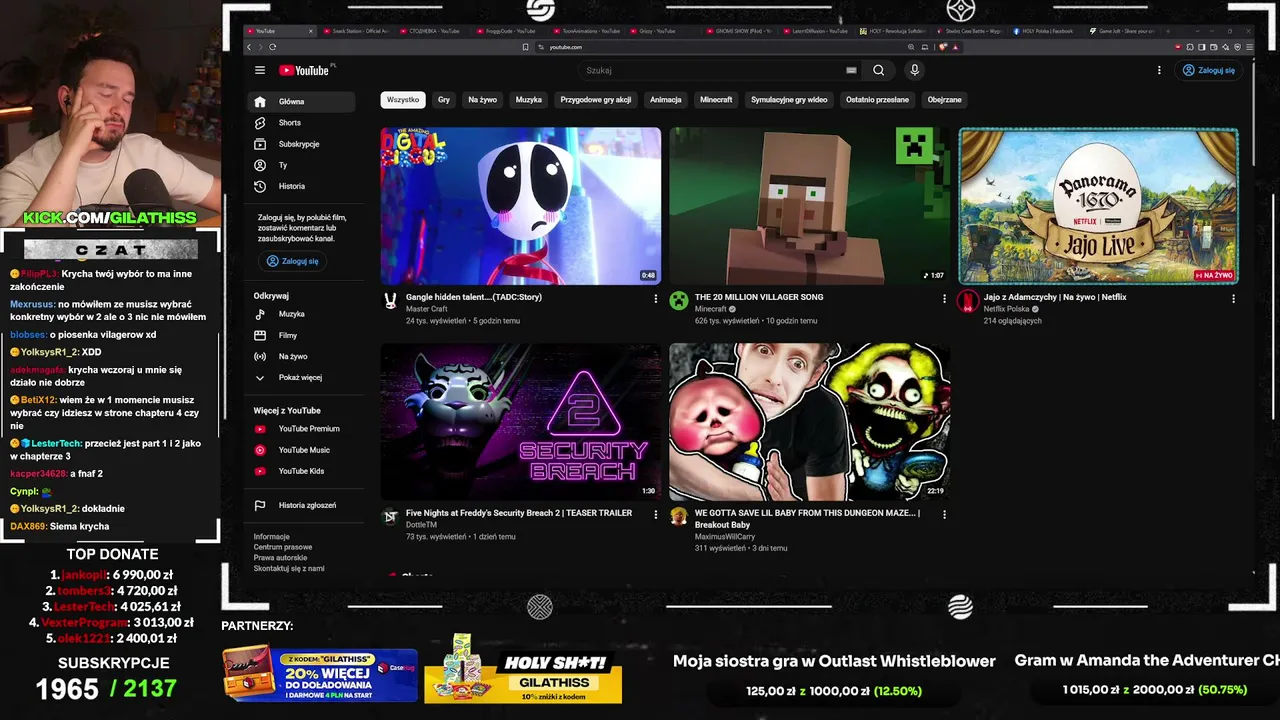The image size is (1280, 720).
Task: Click the Szukaj search field
Action: point(710,70)
